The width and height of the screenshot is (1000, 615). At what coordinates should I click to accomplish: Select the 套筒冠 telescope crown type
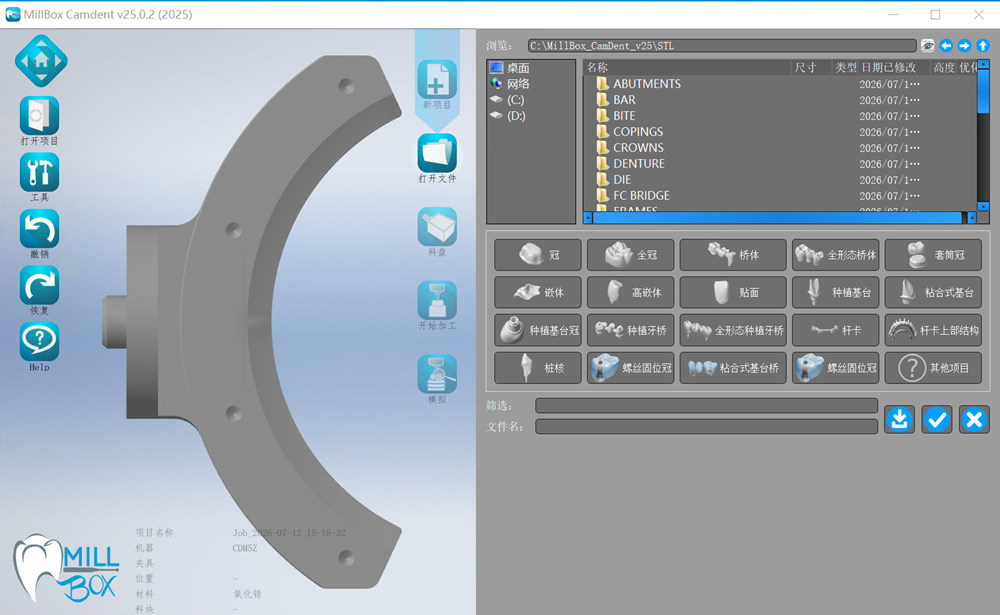pyautogui.click(x=933, y=255)
